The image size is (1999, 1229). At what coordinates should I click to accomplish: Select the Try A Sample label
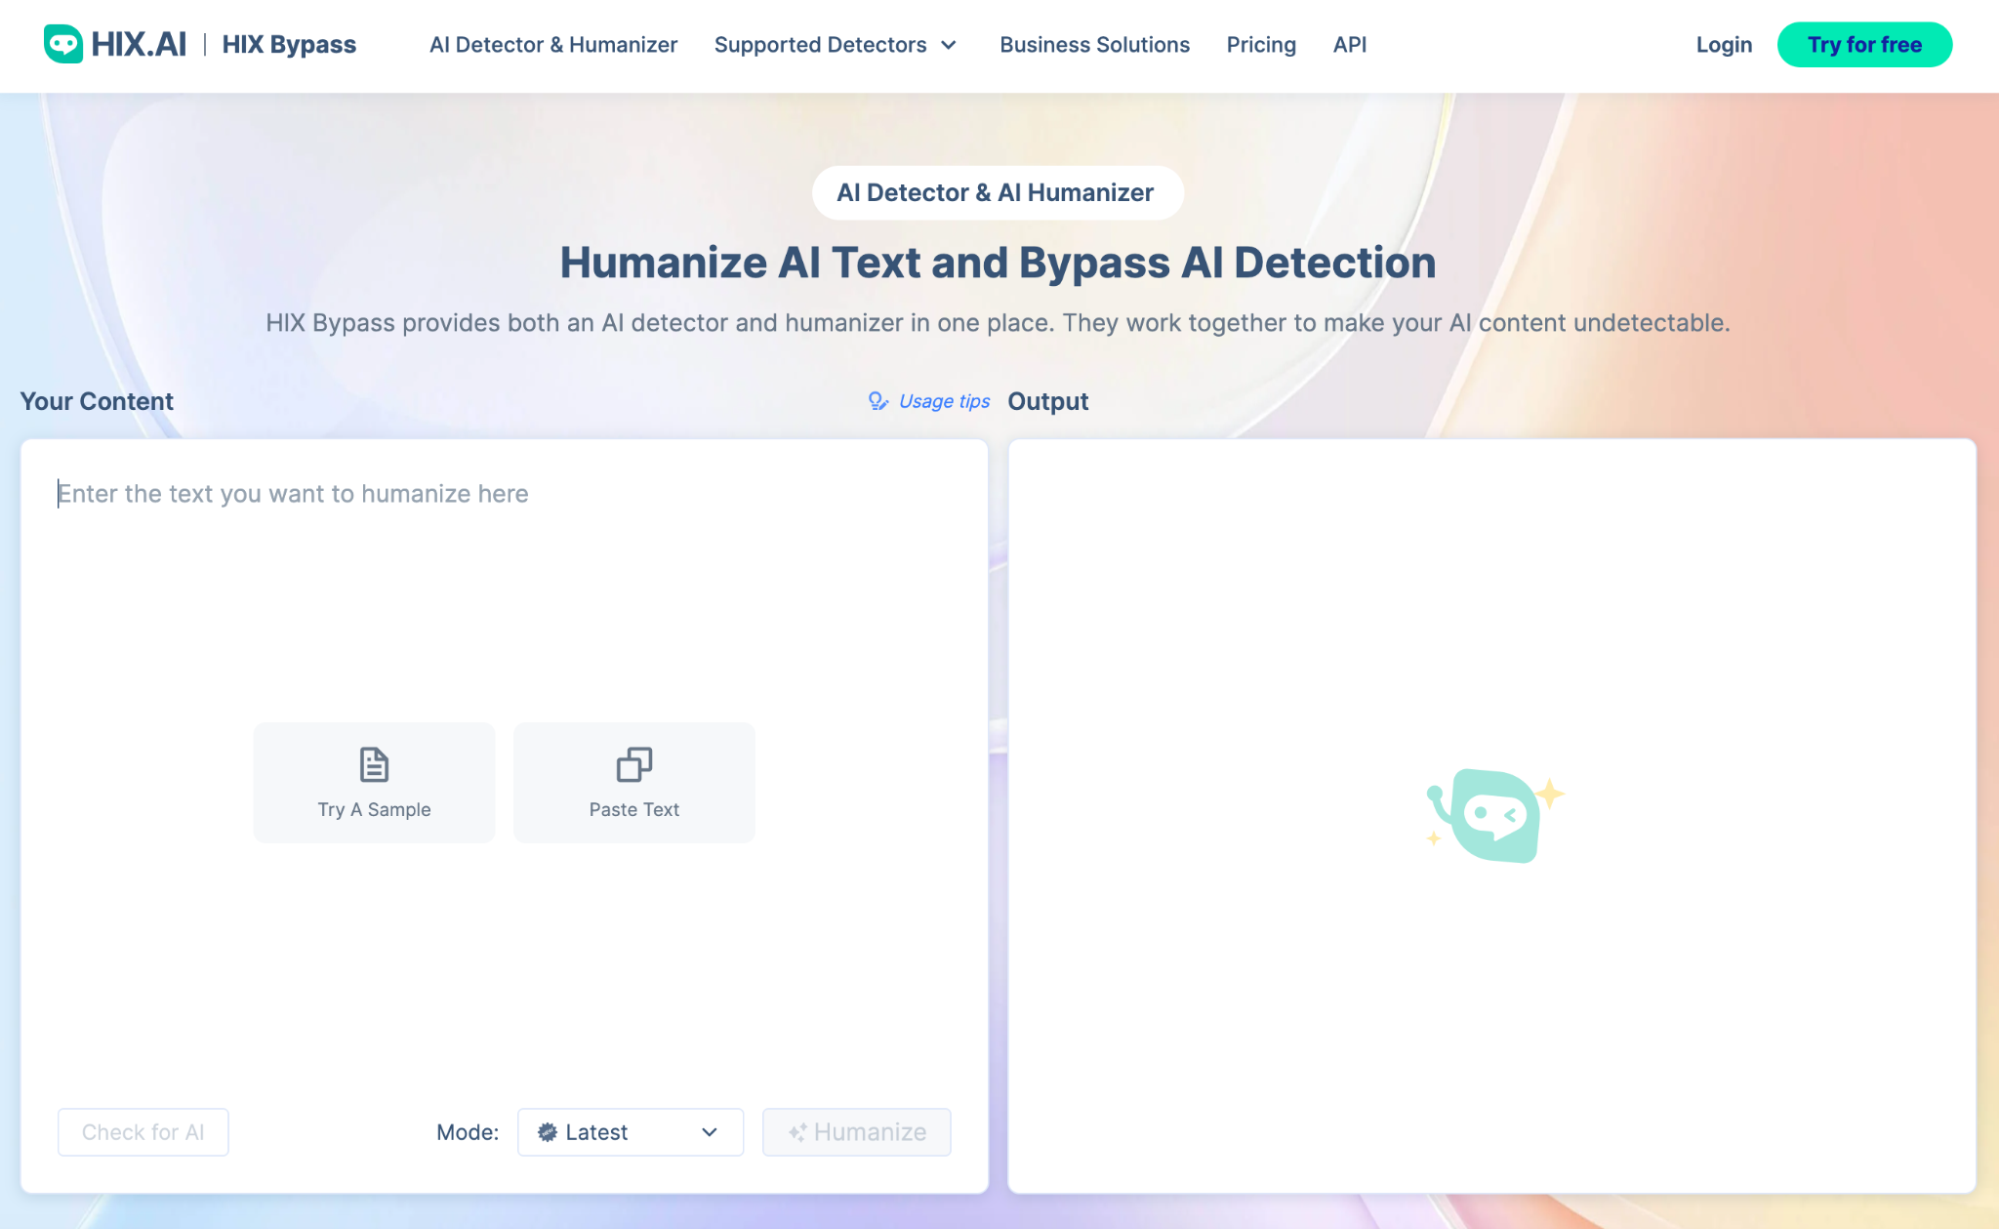pyautogui.click(x=374, y=809)
